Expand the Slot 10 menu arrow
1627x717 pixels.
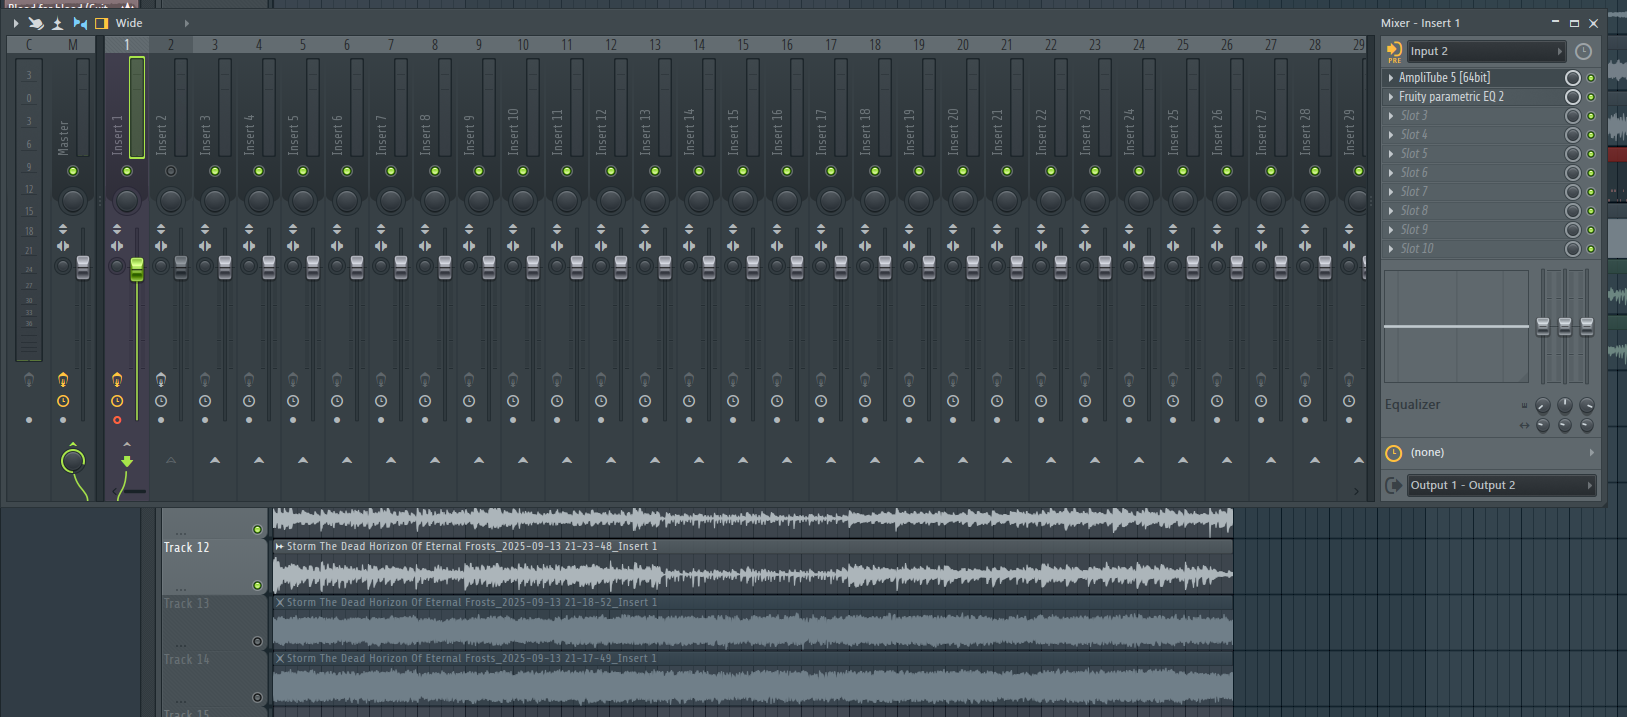pos(1391,249)
